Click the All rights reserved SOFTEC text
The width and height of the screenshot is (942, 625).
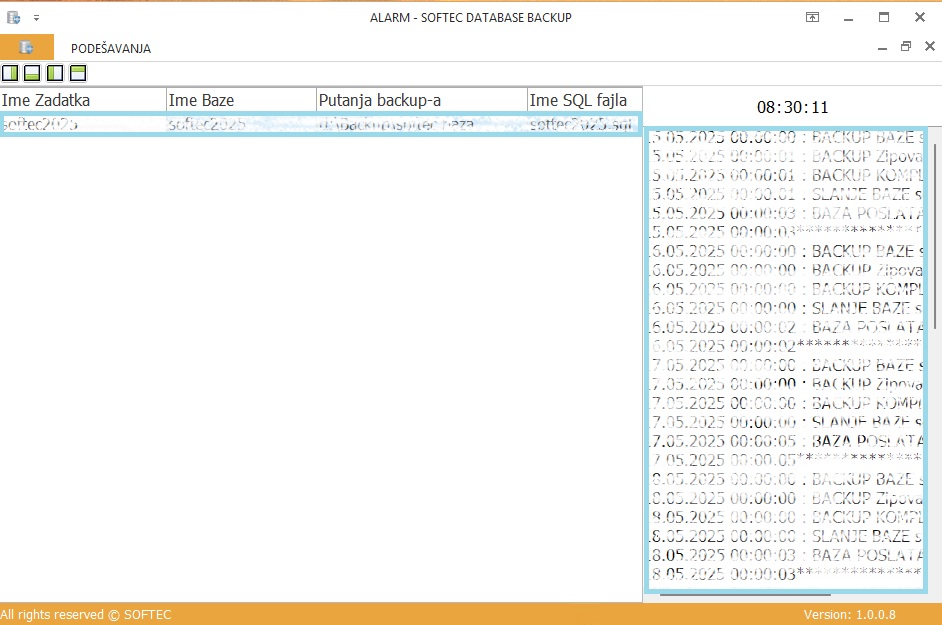click(85, 615)
